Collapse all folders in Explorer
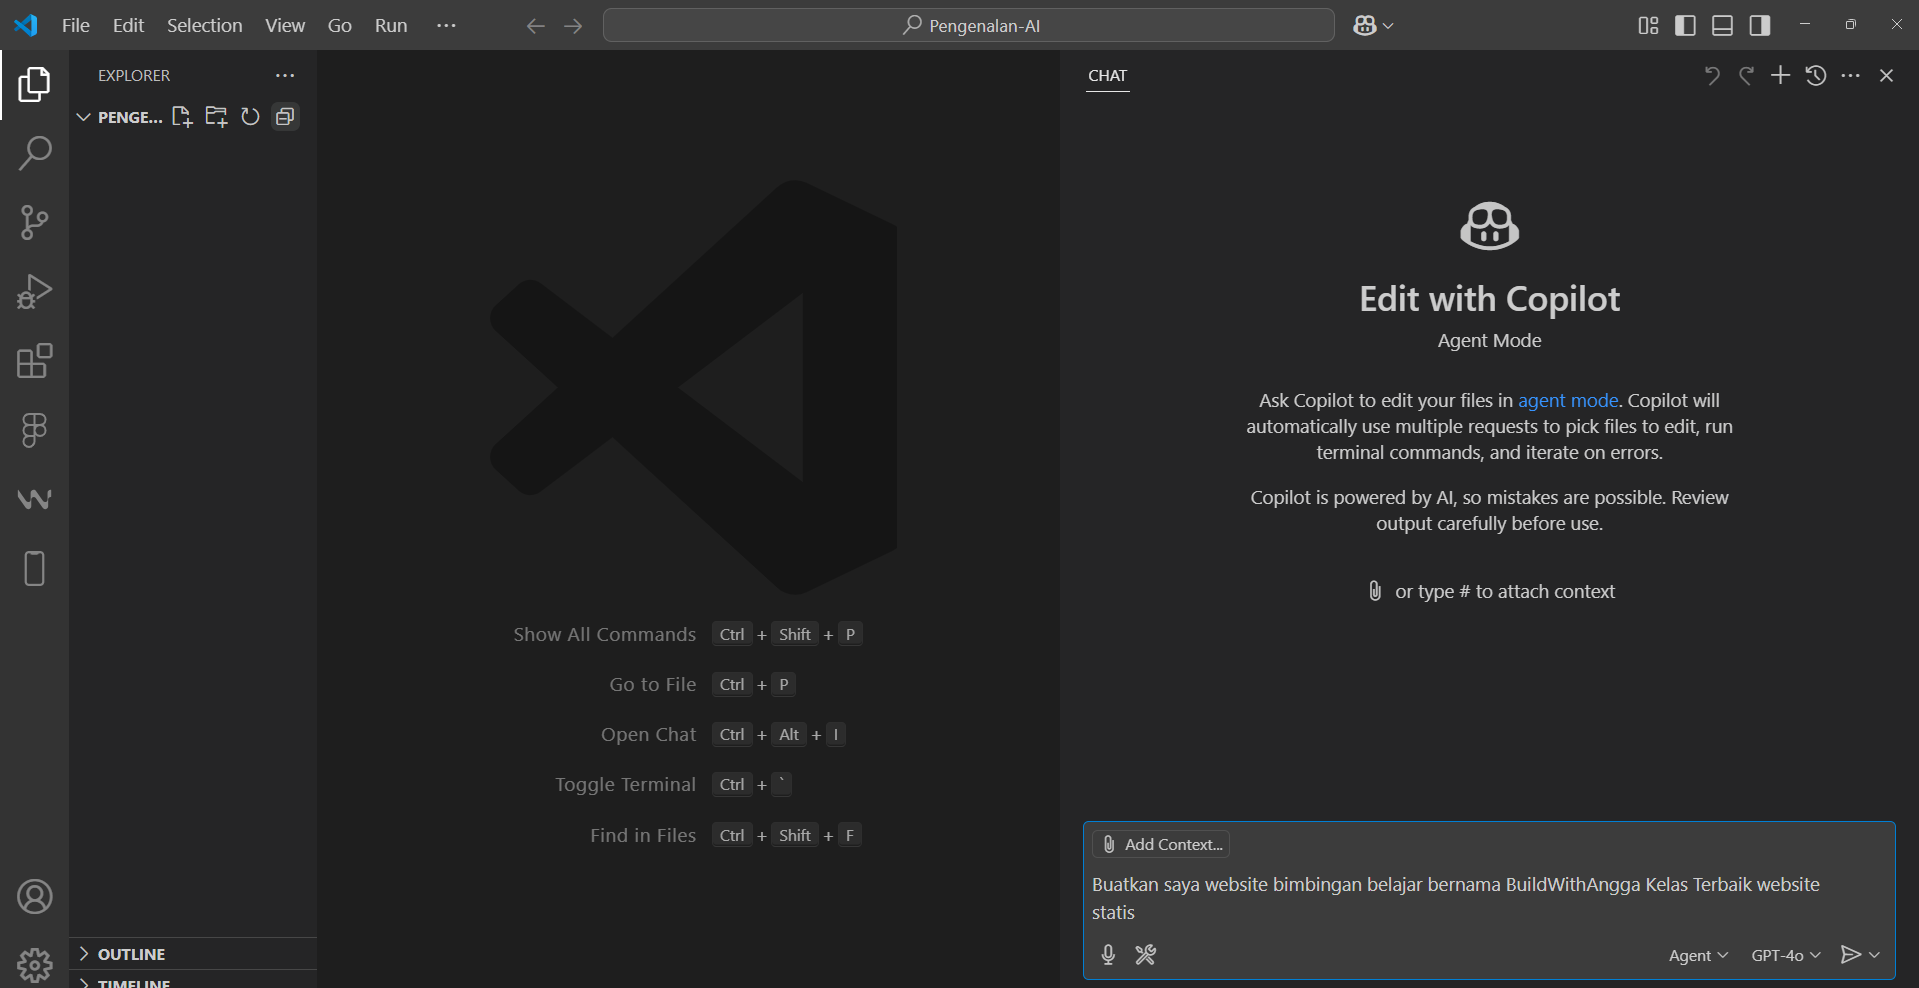1919x988 pixels. [x=285, y=117]
